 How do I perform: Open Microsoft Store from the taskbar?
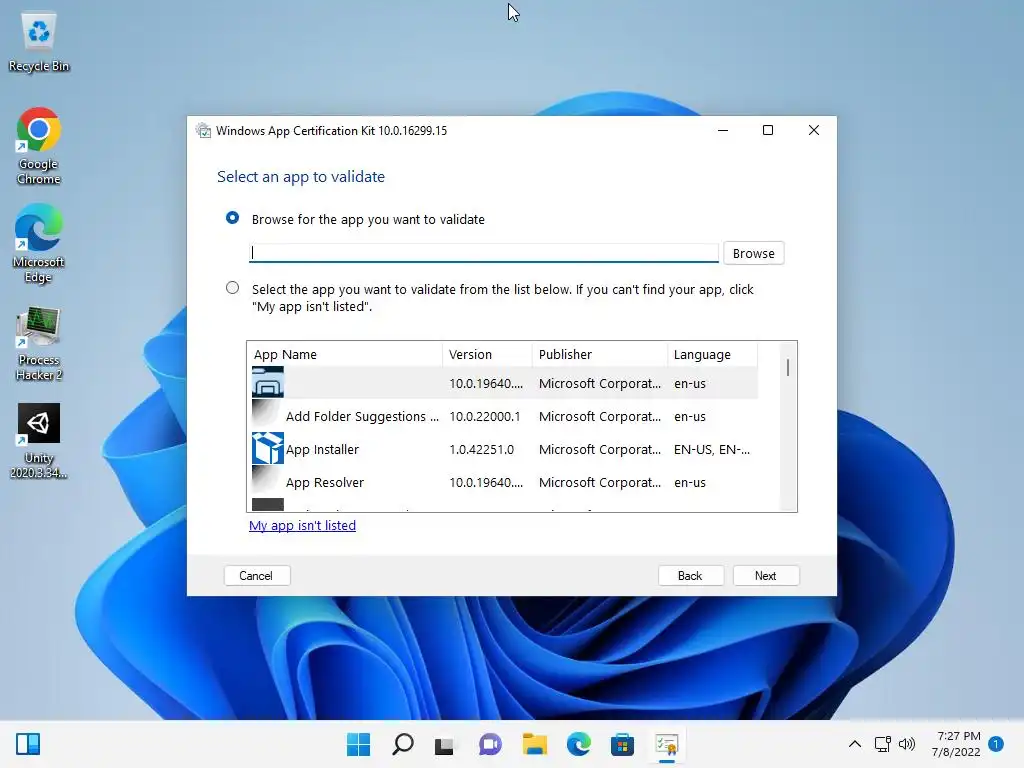click(x=622, y=744)
